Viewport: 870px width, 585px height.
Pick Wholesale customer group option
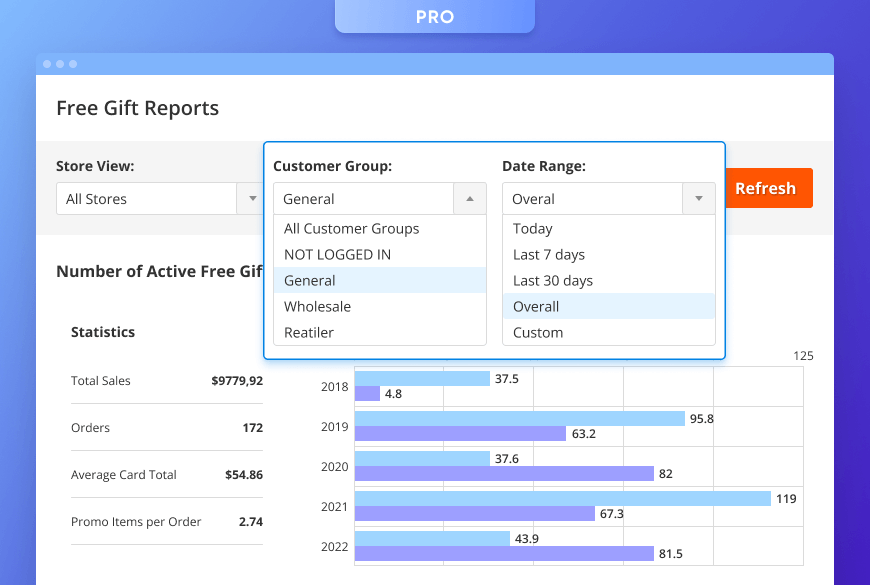[x=318, y=307]
